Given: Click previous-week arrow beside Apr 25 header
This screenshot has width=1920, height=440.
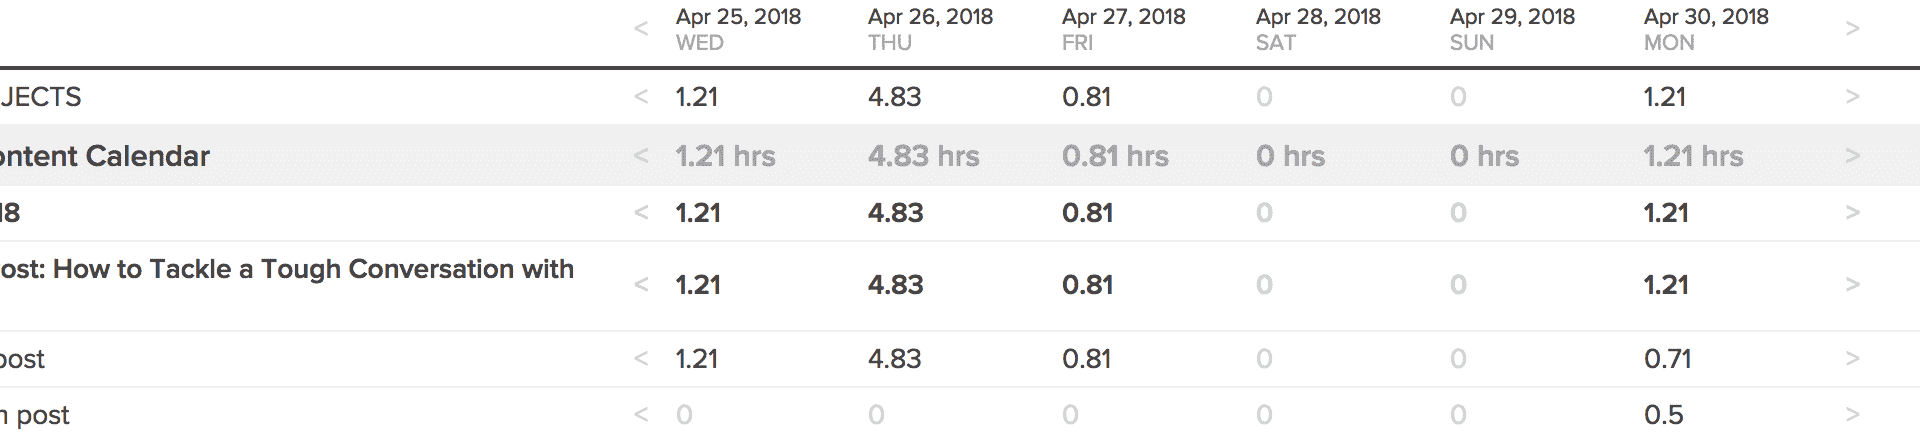Looking at the screenshot, I should tap(641, 29).
